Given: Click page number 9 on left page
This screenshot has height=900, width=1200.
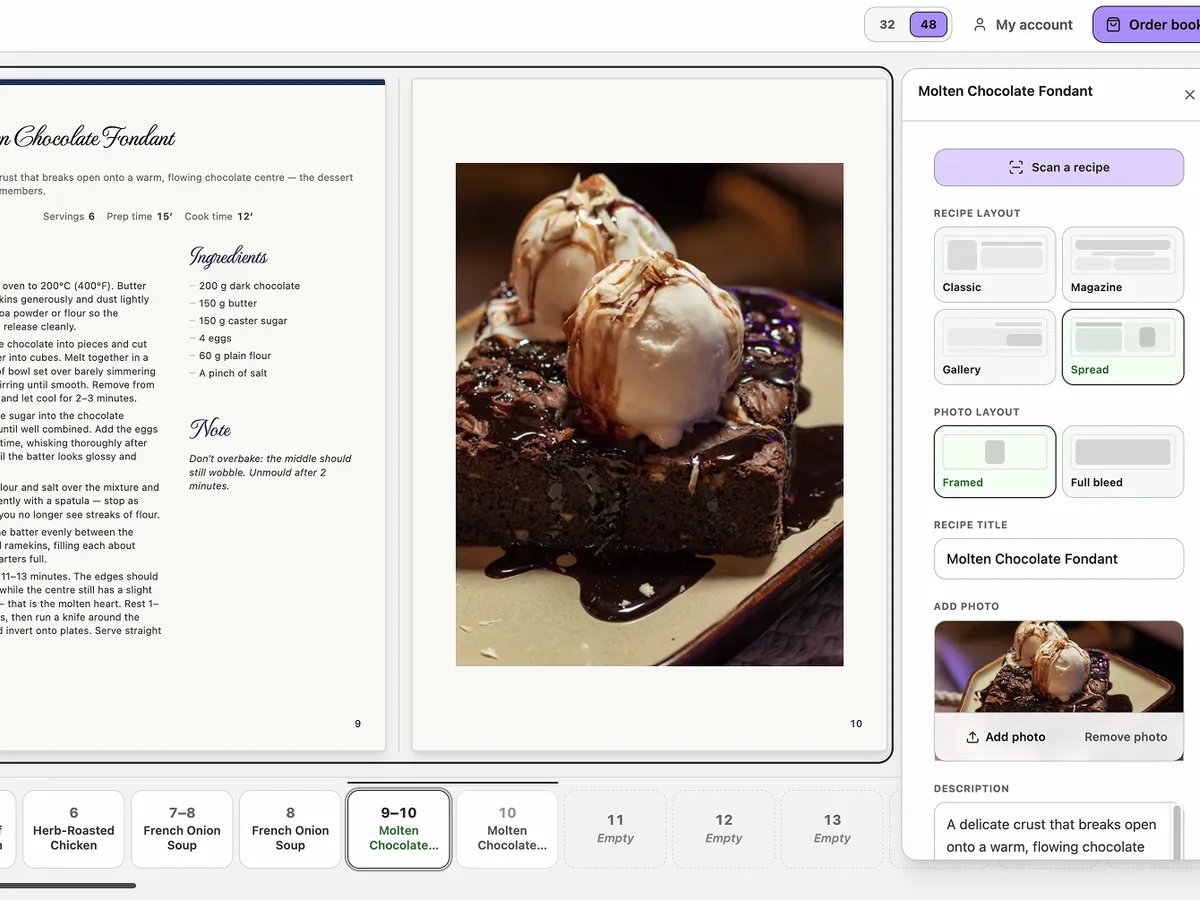Looking at the screenshot, I should pos(358,723).
